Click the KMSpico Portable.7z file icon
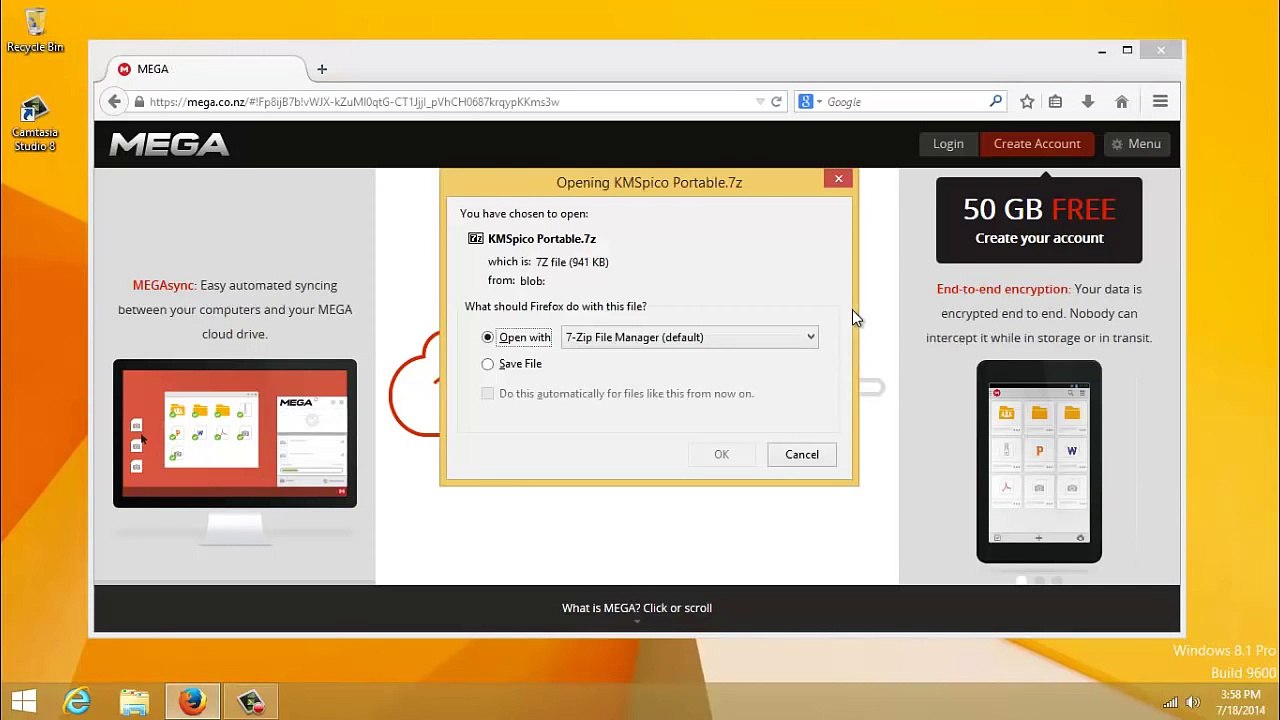Image resolution: width=1280 pixels, height=720 pixels. pyautogui.click(x=476, y=239)
